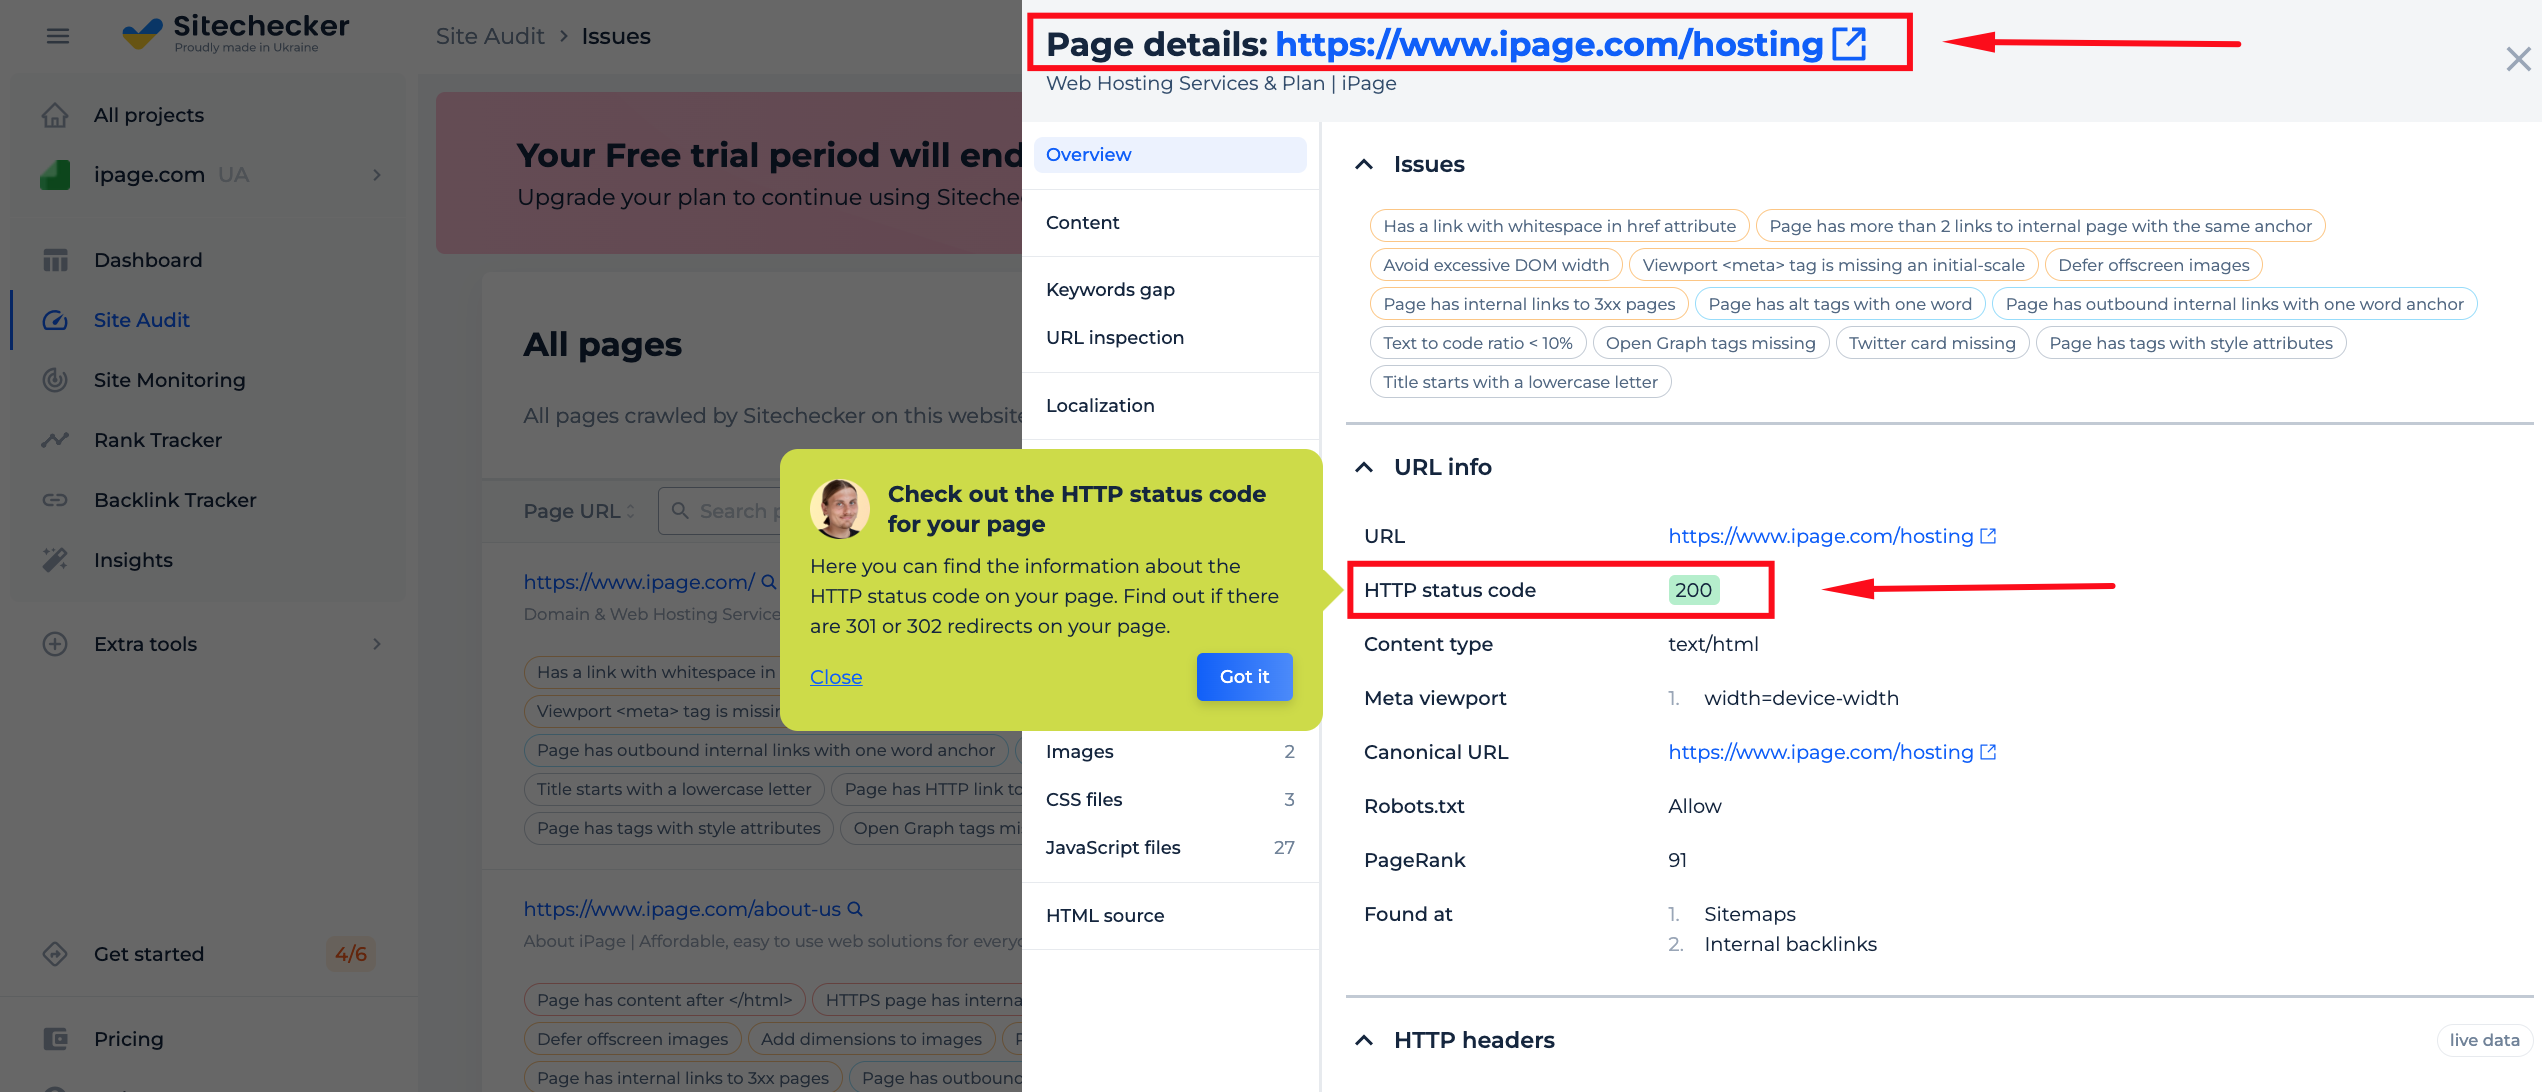Click 'Has a link with whitespace in href attribute' issue tag
The height and width of the screenshot is (1092, 2542).
point(1559,226)
